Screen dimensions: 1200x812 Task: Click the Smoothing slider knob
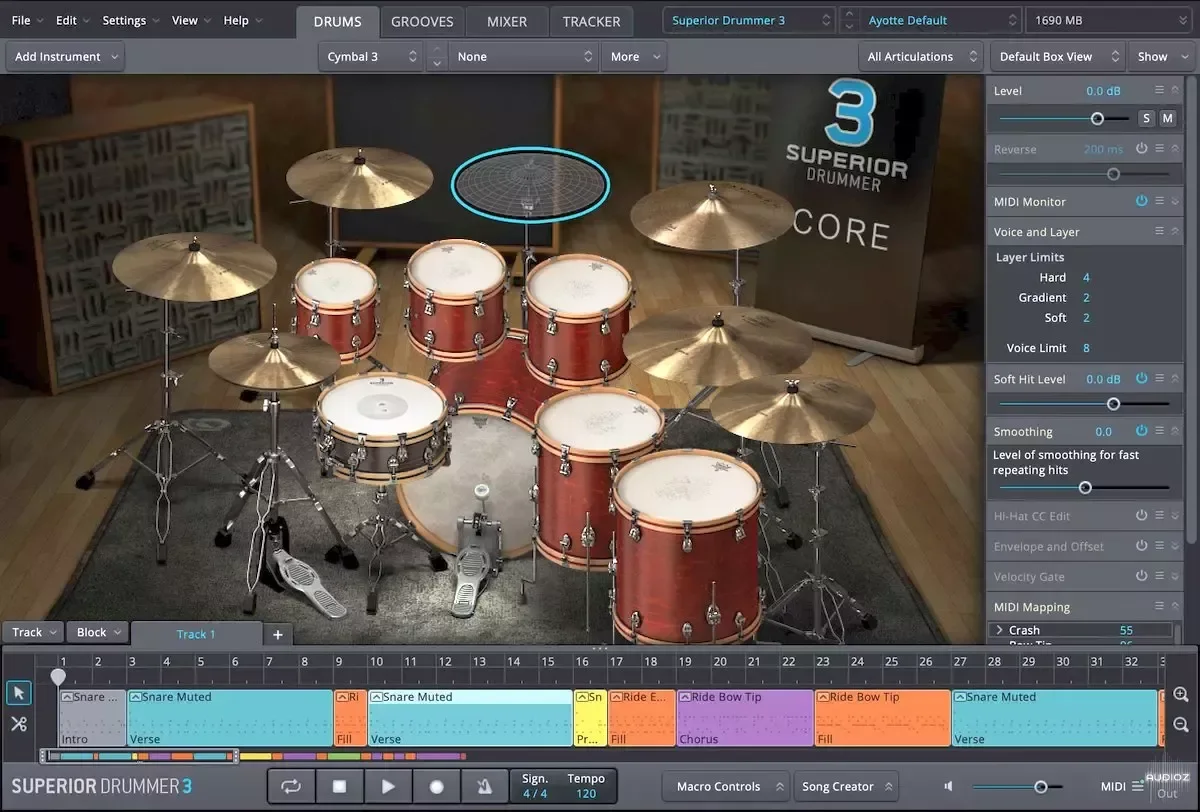(1085, 488)
